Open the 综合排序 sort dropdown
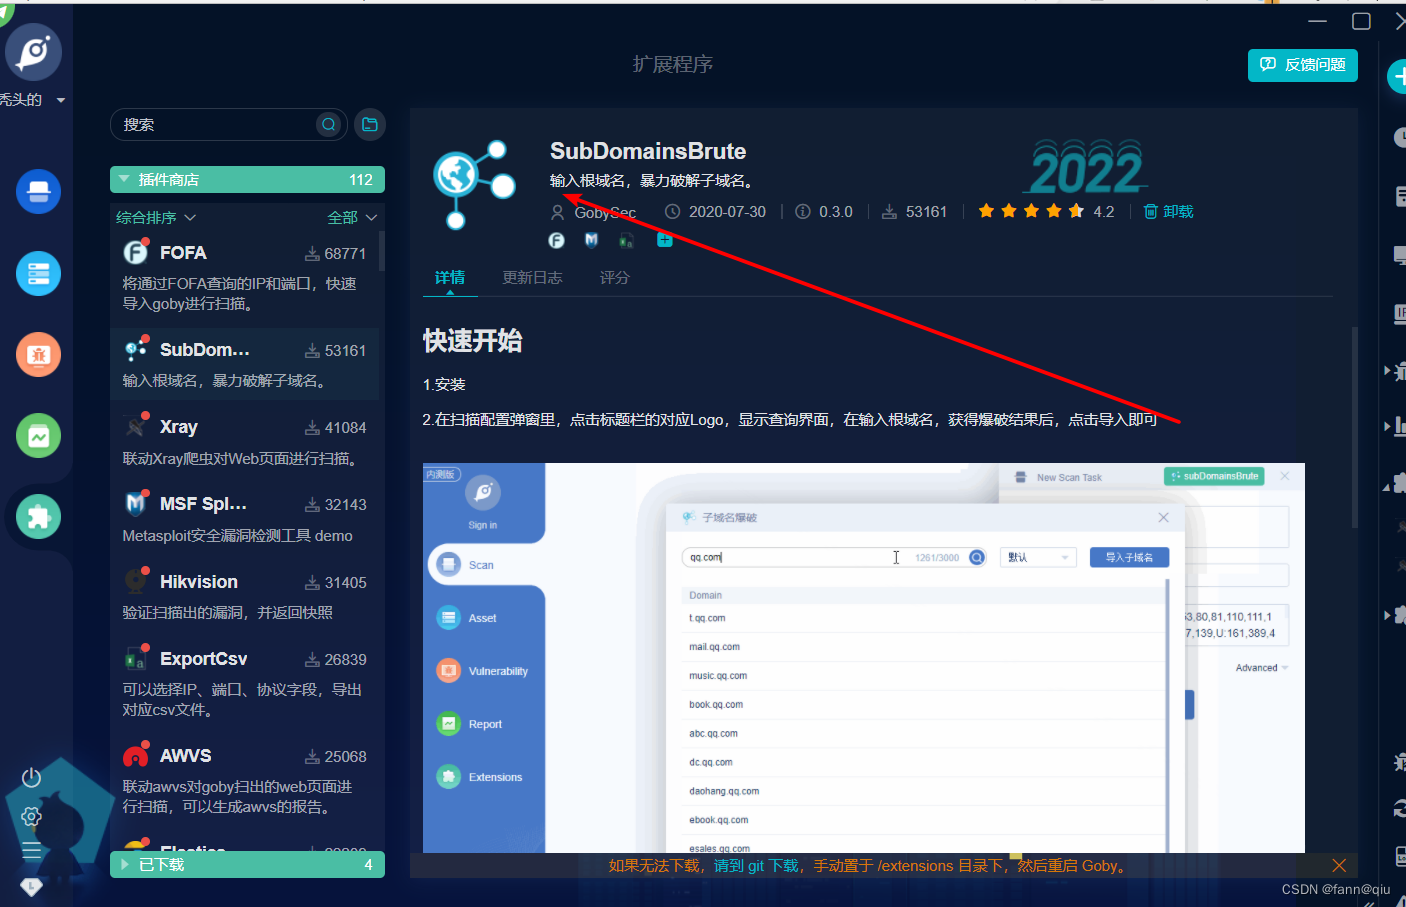This screenshot has width=1406, height=907. click(156, 217)
